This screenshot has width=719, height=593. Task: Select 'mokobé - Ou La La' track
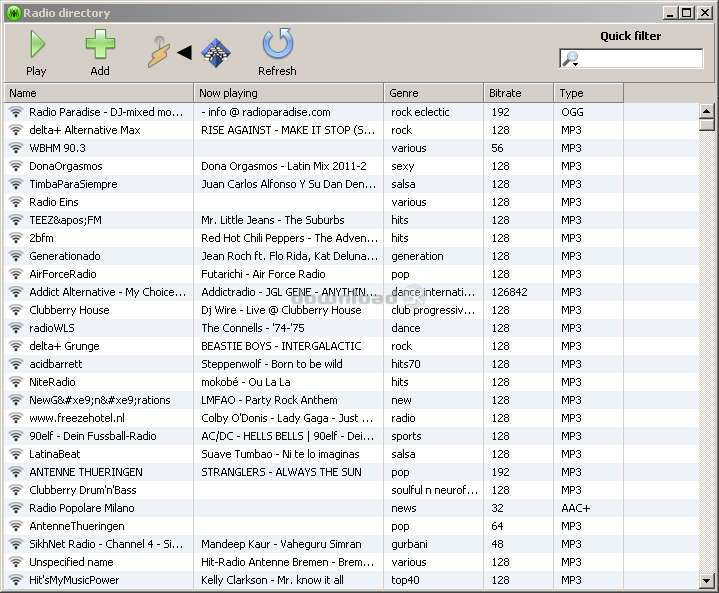246,382
